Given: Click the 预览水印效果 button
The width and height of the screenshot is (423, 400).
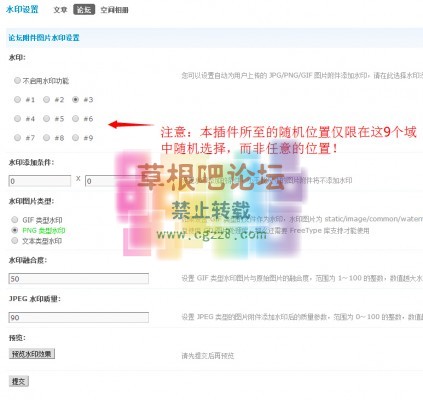Looking at the screenshot, I should [x=32, y=354].
